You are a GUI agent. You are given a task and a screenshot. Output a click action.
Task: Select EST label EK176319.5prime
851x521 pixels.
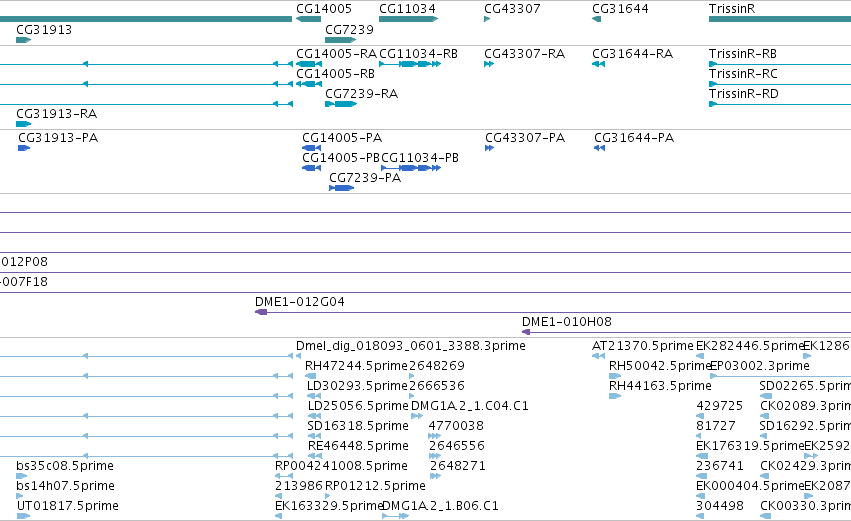pyautogui.click(x=749, y=446)
